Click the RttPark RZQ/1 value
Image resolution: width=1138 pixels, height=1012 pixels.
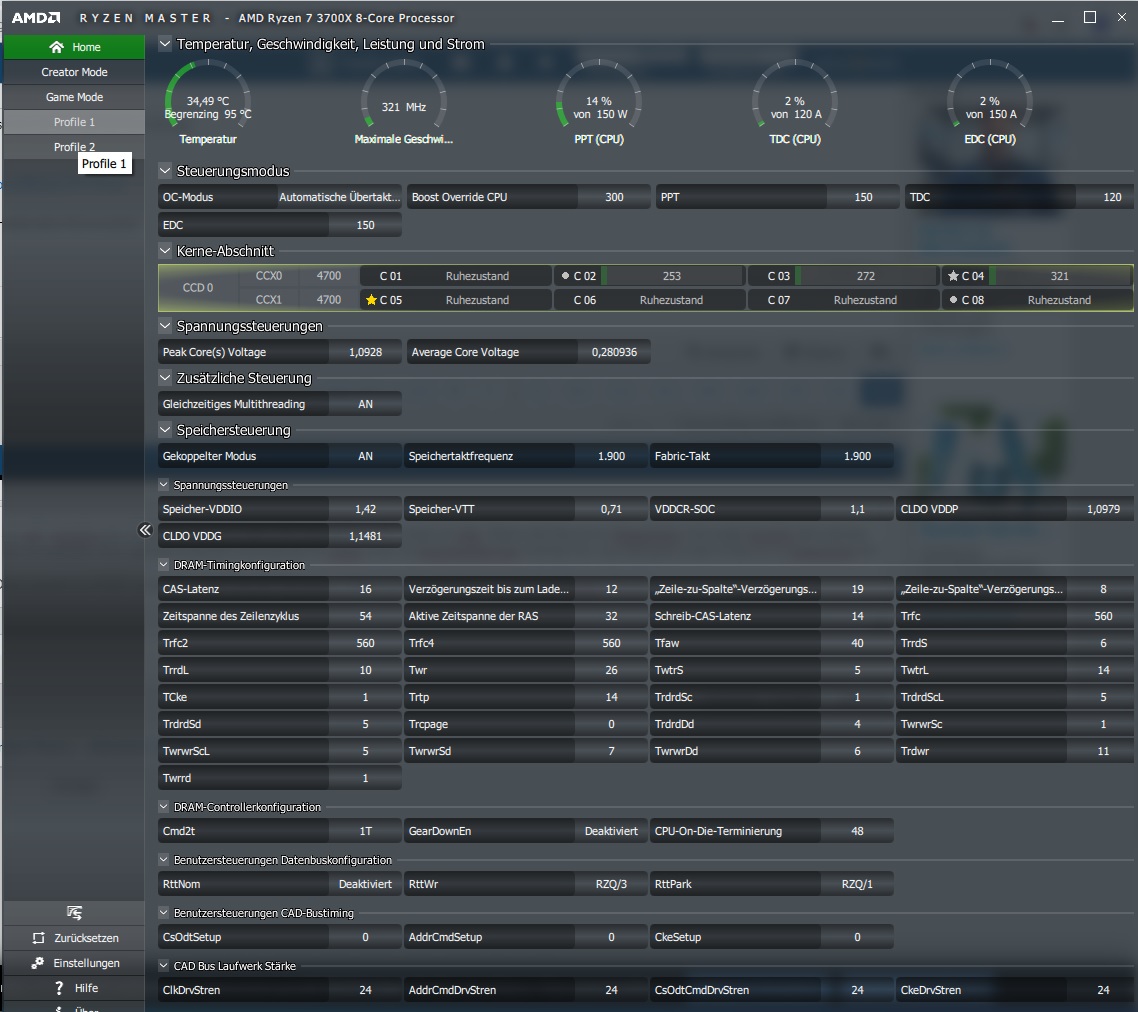tap(857, 884)
